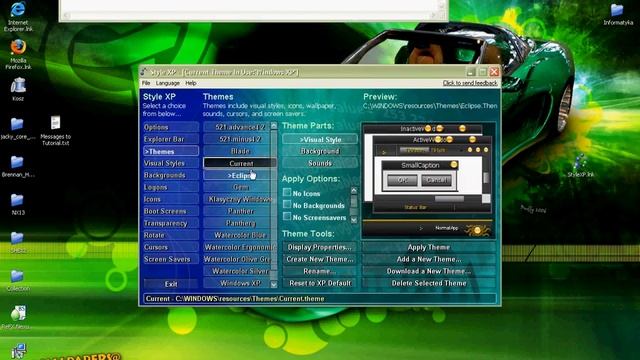Check the No Screensavers box
Image resolution: width=640 pixels, height=360 pixels.
coord(287,216)
